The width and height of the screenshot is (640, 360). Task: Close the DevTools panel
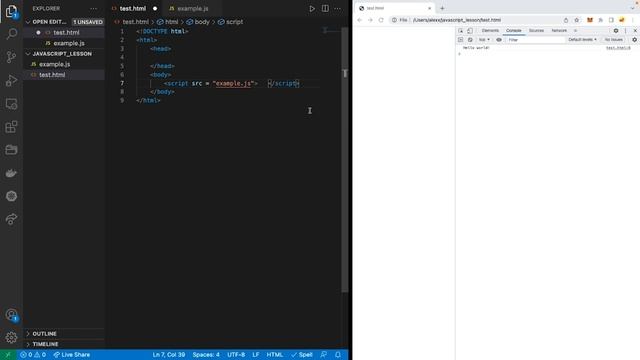coord(635,31)
